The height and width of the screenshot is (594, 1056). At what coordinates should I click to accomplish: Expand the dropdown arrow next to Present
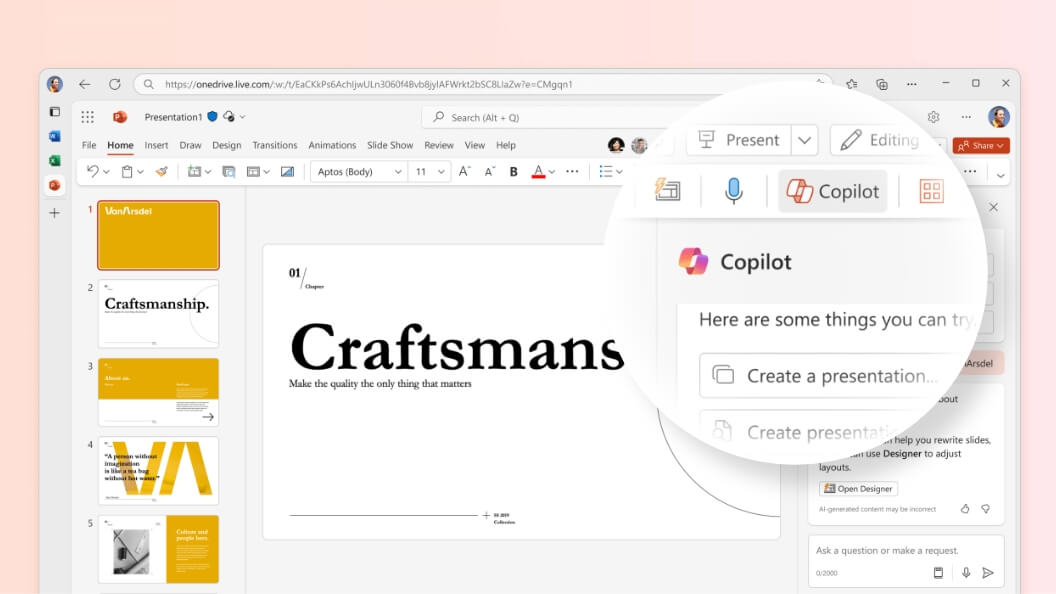pos(806,140)
